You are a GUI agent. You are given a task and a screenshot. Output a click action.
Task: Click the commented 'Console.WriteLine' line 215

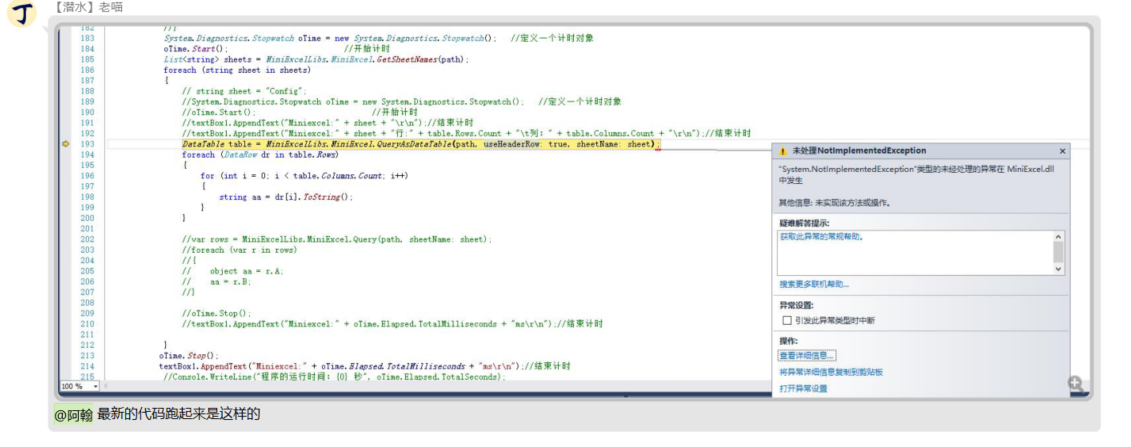click(x=335, y=376)
